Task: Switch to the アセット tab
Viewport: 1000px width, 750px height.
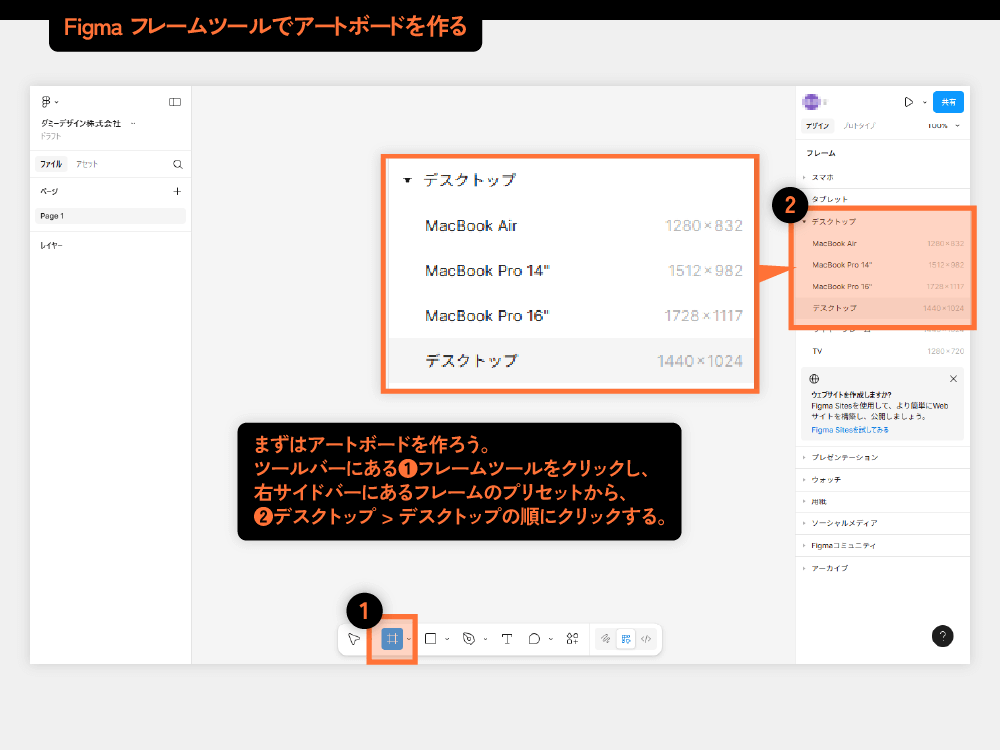Action: point(87,164)
